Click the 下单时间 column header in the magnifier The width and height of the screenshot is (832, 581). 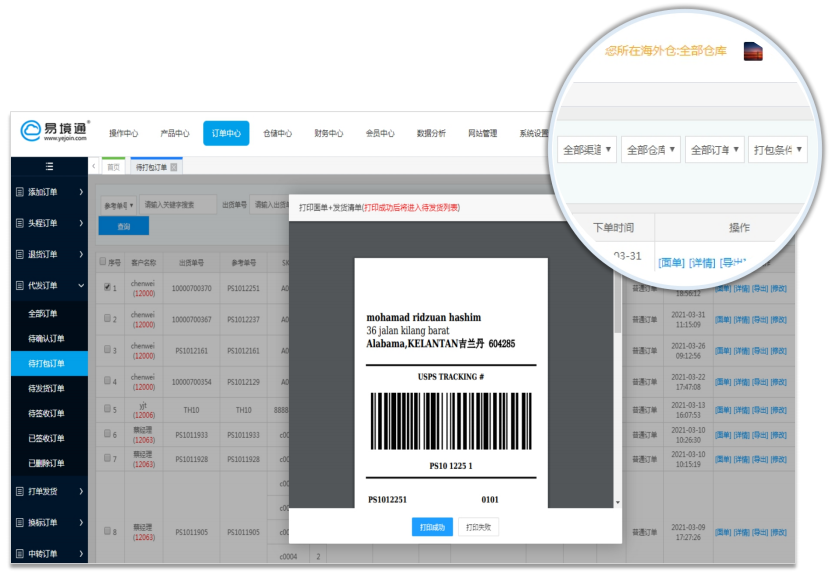point(613,228)
